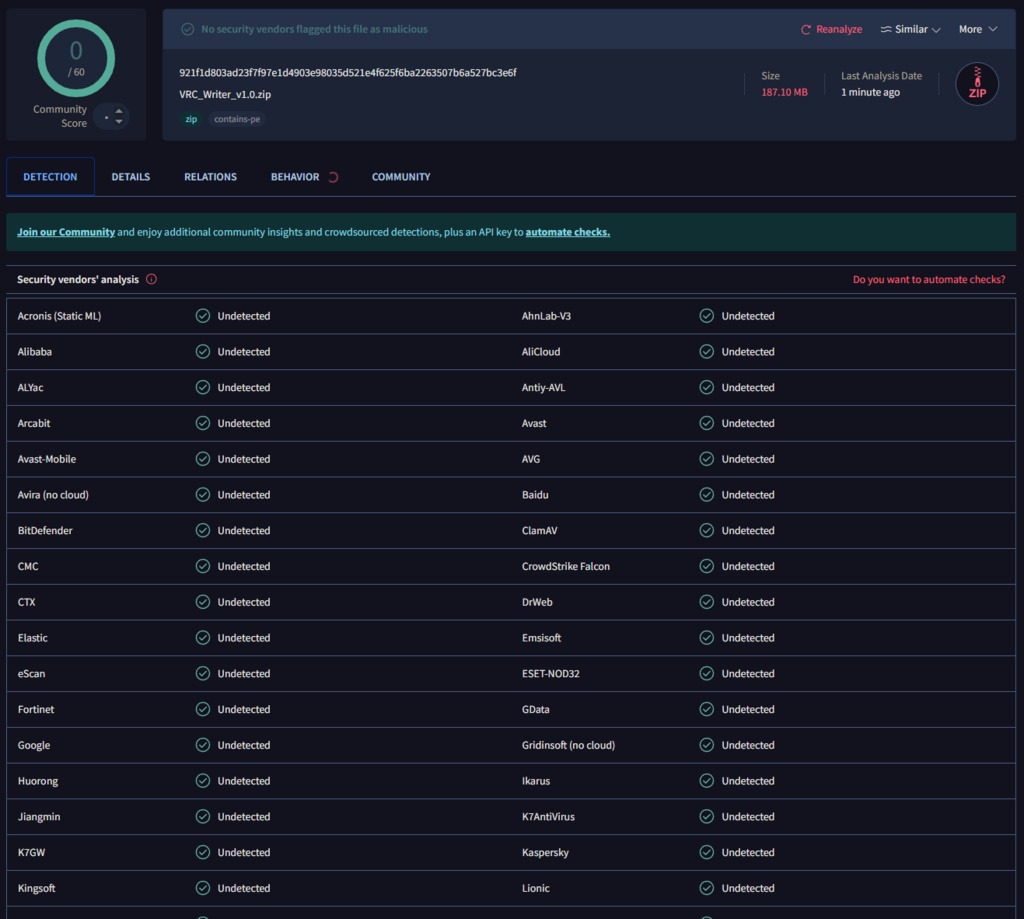Click the Avast undetected checkmark

707,423
